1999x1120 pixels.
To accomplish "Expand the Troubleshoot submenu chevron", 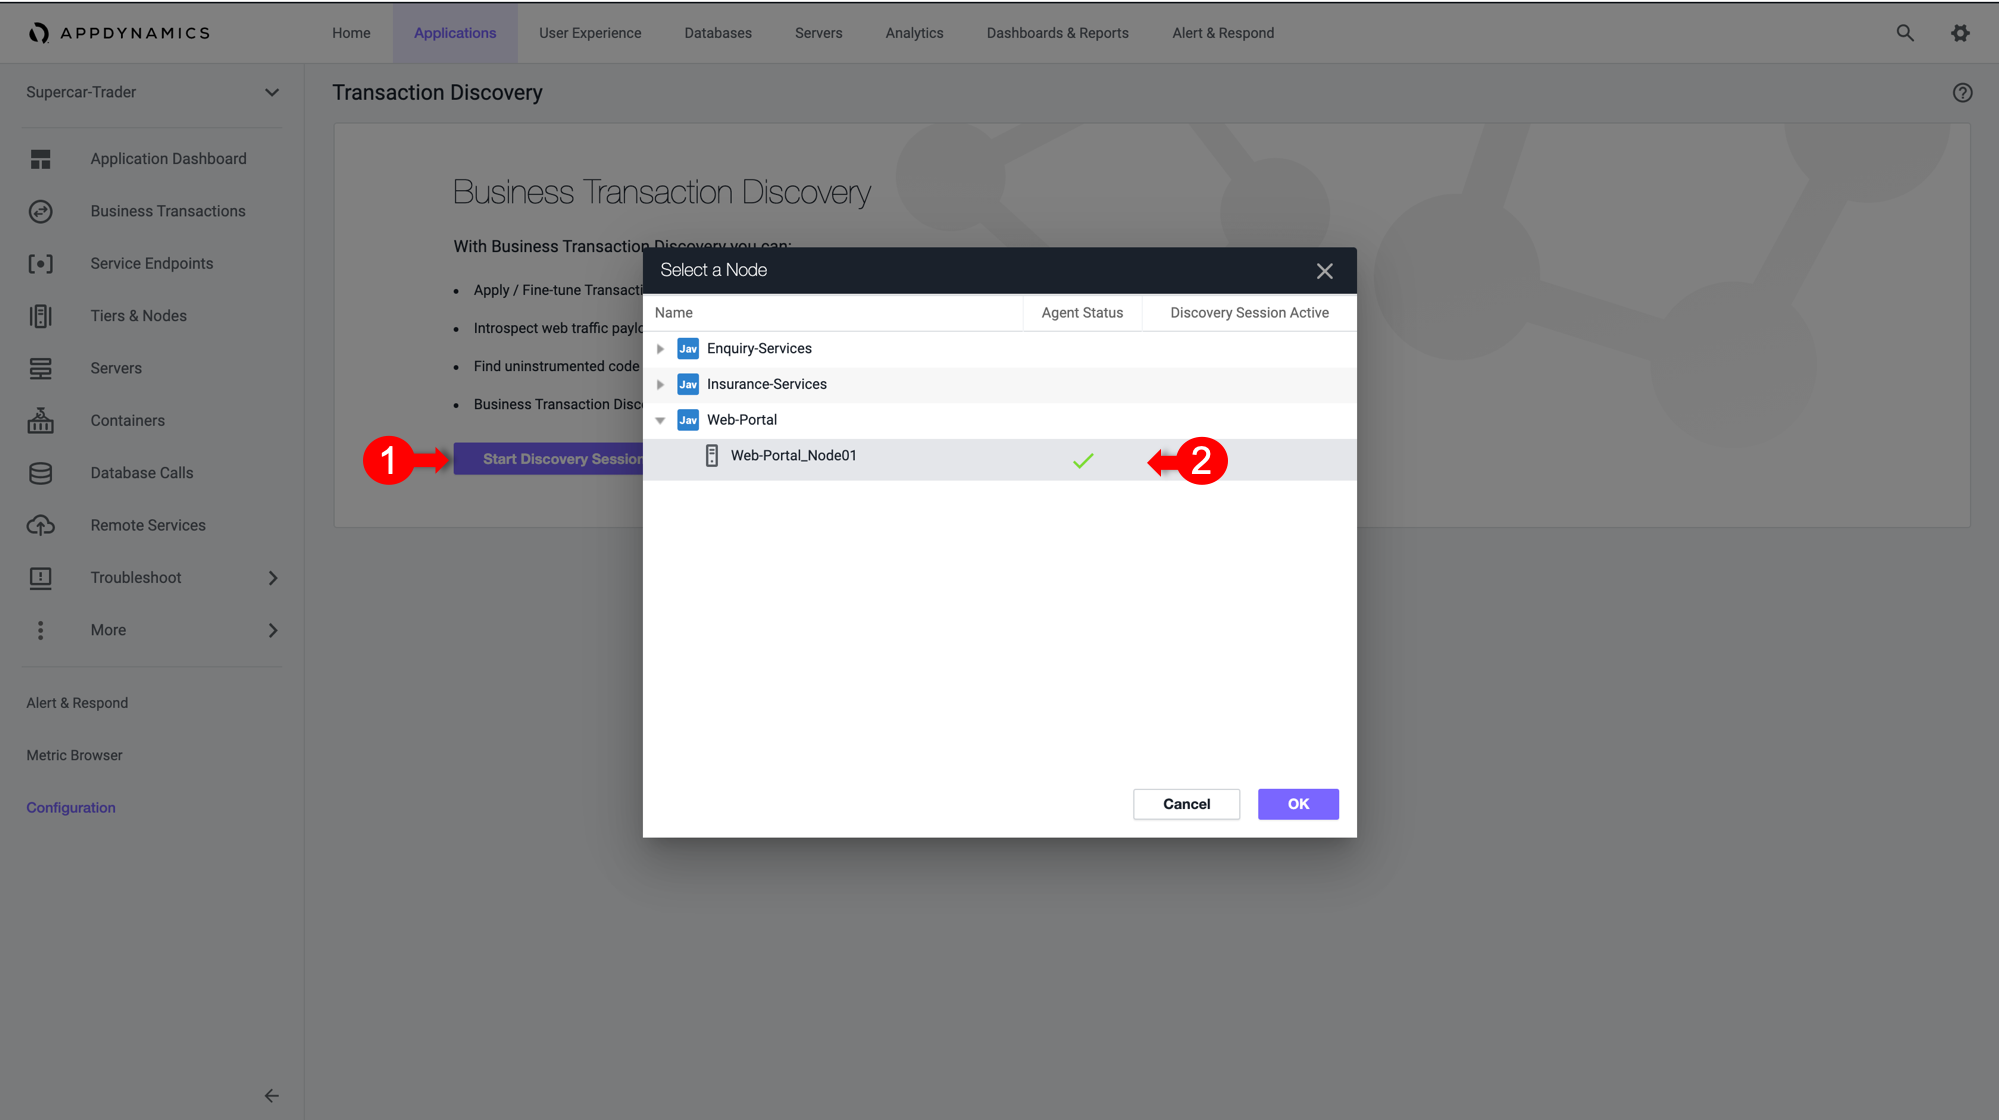I will click(x=273, y=578).
